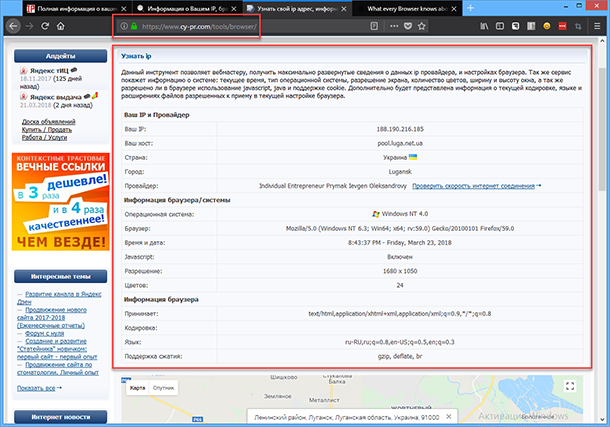Viewport: 610px width, 427px height.
Task: Open 'Проверить скорость интернет соединения' link
Action: click(x=473, y=186)
